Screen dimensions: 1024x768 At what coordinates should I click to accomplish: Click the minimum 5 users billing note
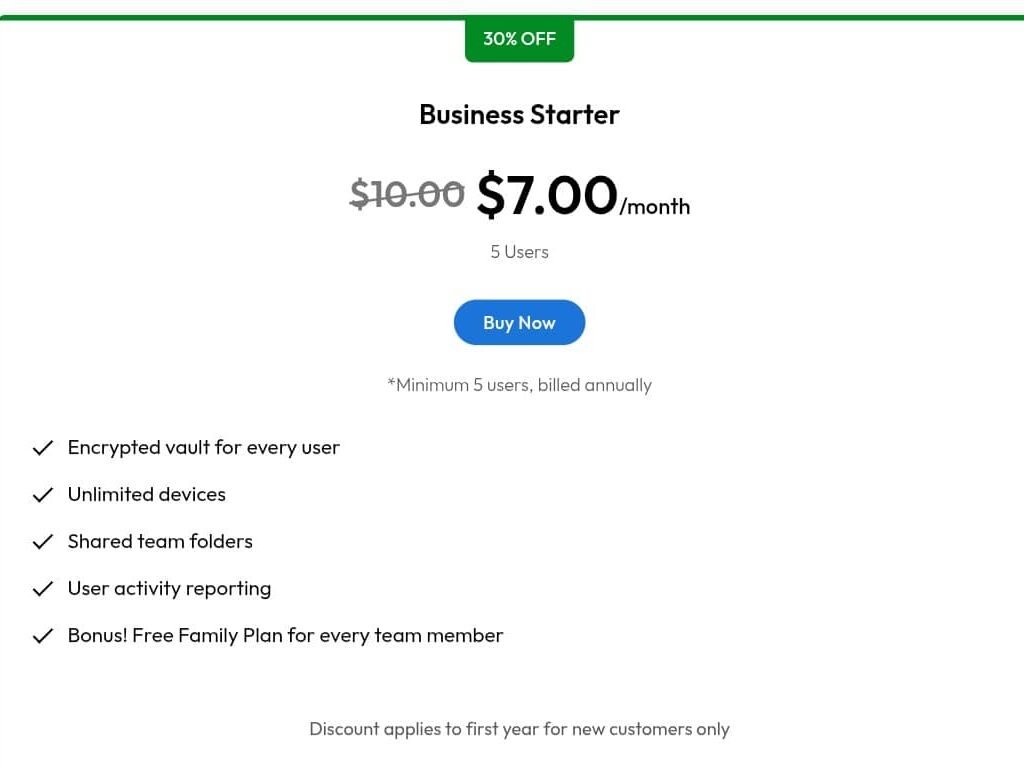[x=519, y=385]
